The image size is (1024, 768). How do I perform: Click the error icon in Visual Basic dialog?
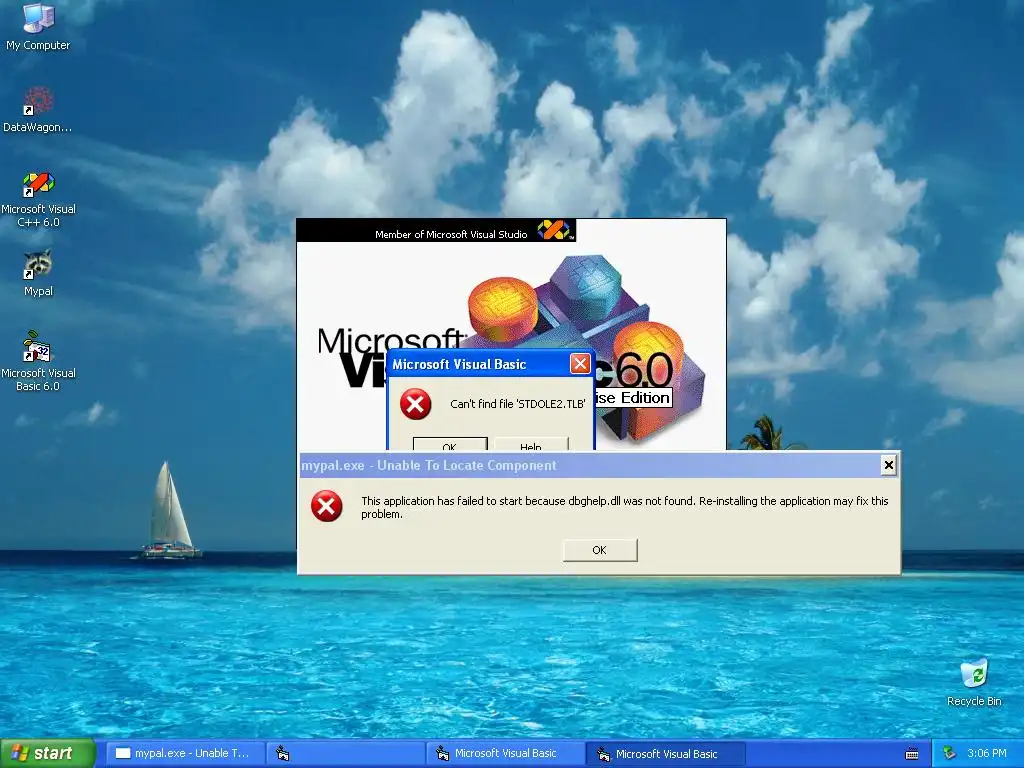coord(415,404)
